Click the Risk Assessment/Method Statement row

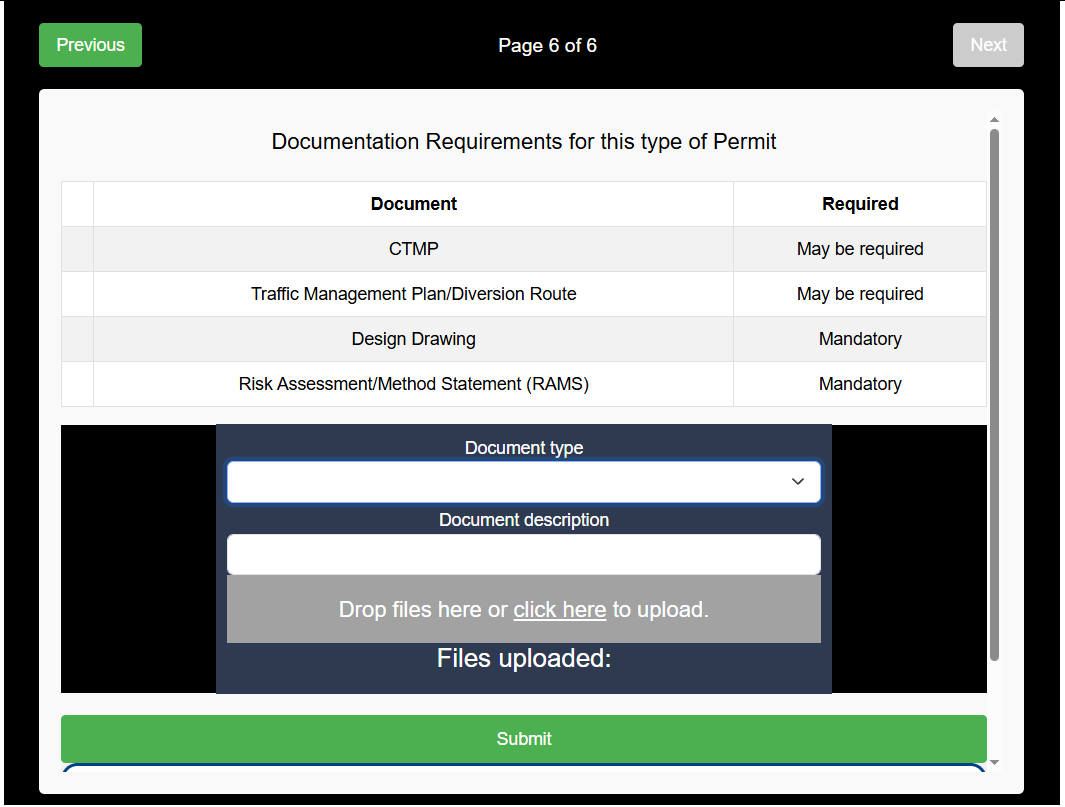(x=413, y=383)
